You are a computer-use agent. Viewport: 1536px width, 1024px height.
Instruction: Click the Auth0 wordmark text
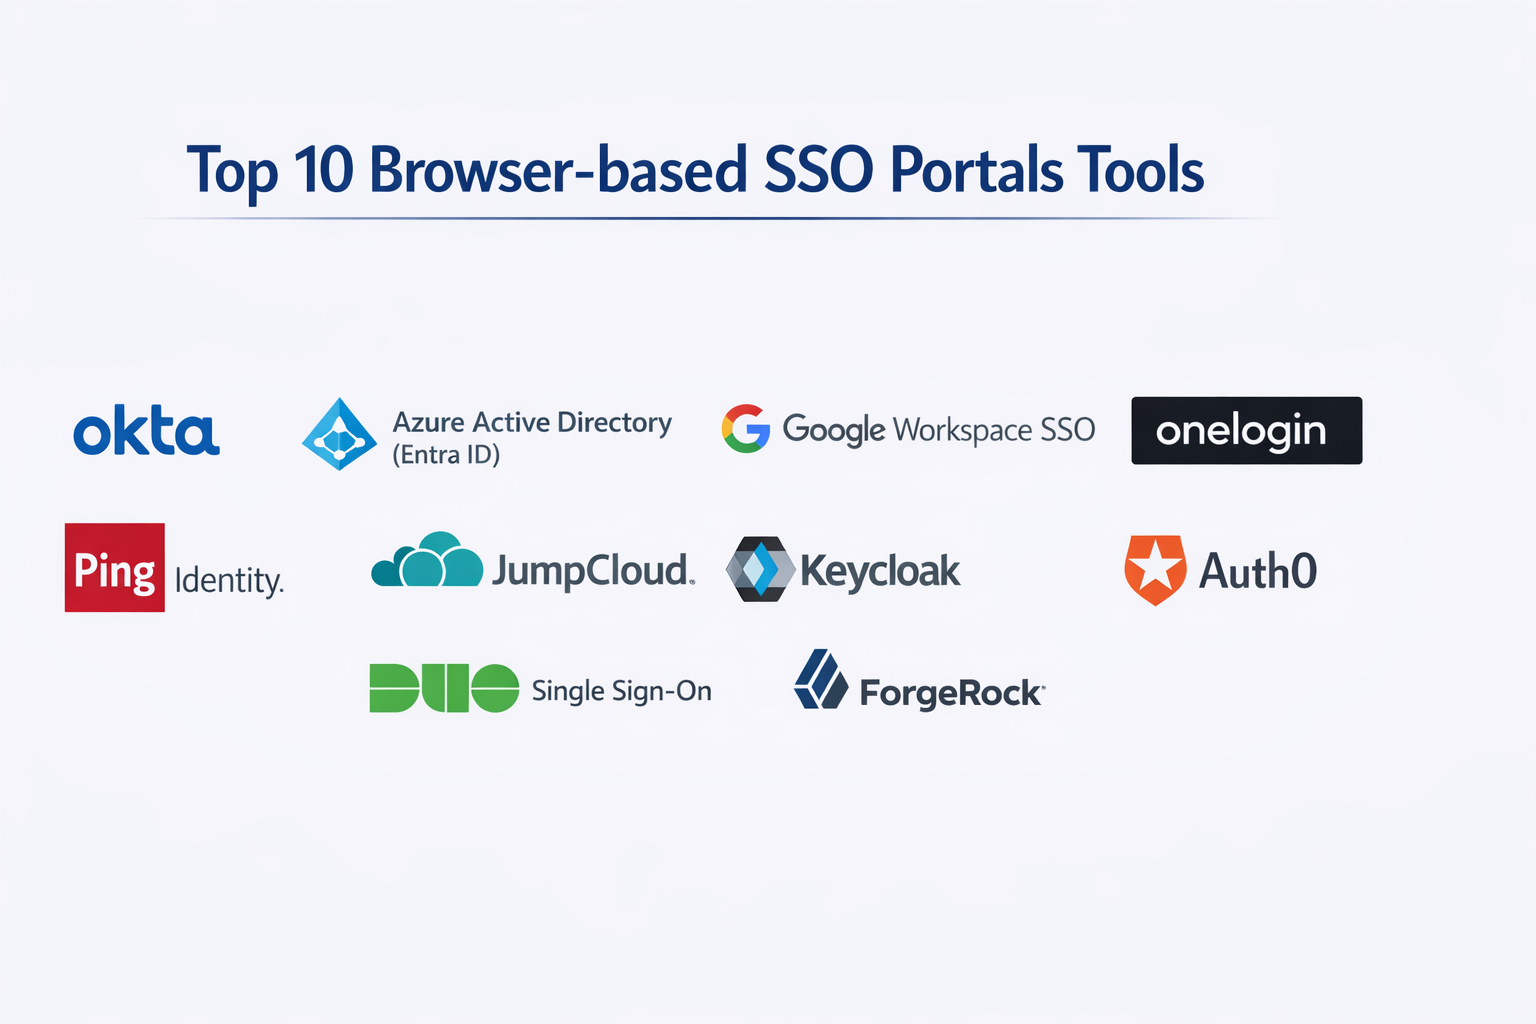1257,571
